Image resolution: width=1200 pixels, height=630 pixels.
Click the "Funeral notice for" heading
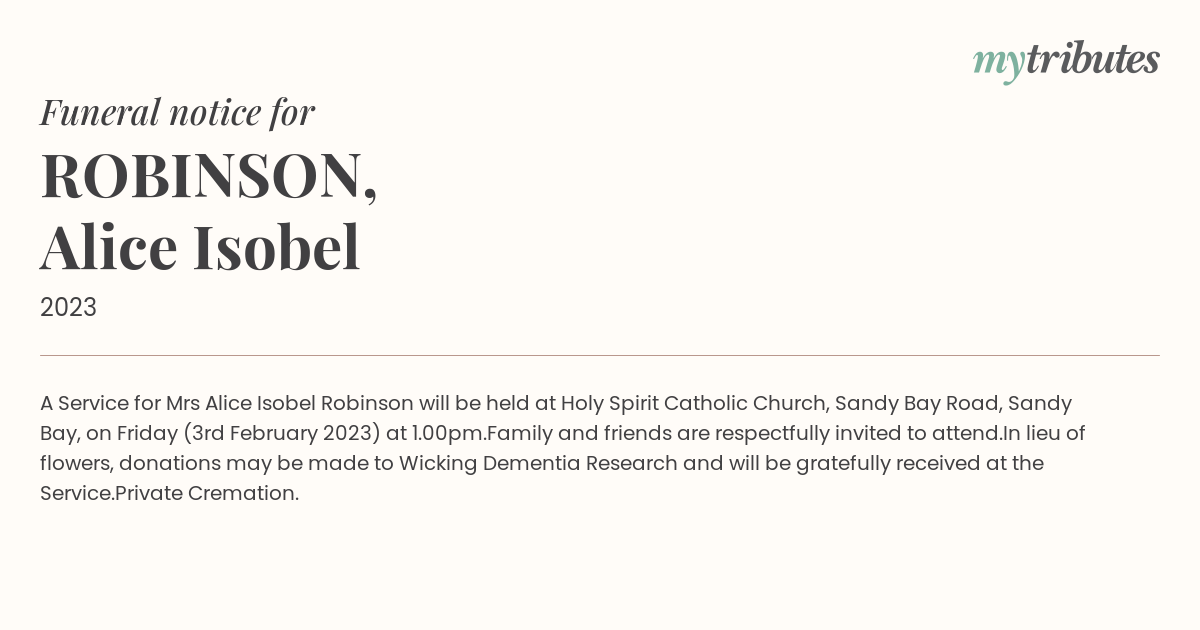click(177, 112)
